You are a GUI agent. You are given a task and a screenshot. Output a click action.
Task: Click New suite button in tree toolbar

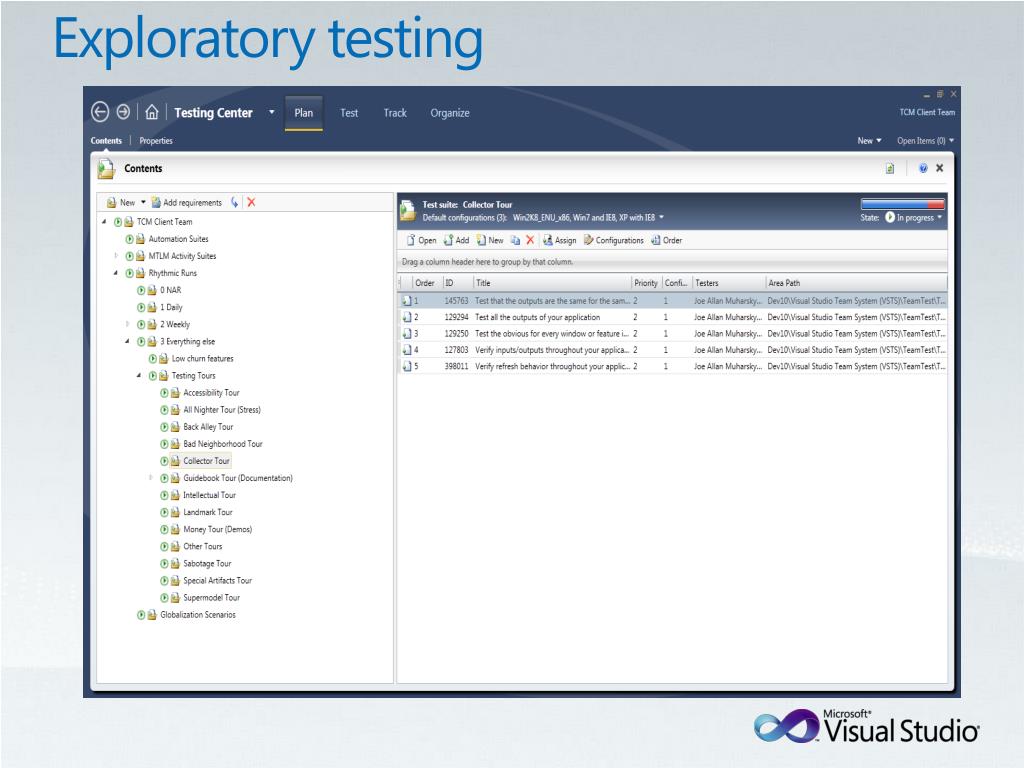(x=121, y=202)
